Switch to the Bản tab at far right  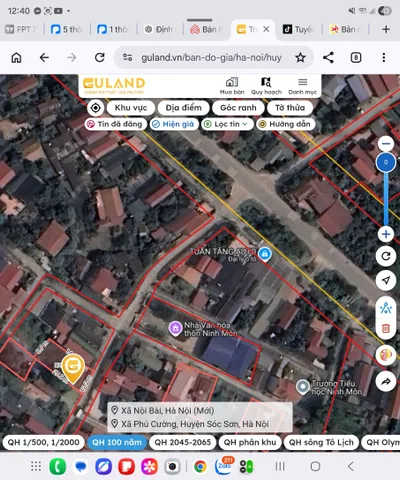(x=345, y=29)
